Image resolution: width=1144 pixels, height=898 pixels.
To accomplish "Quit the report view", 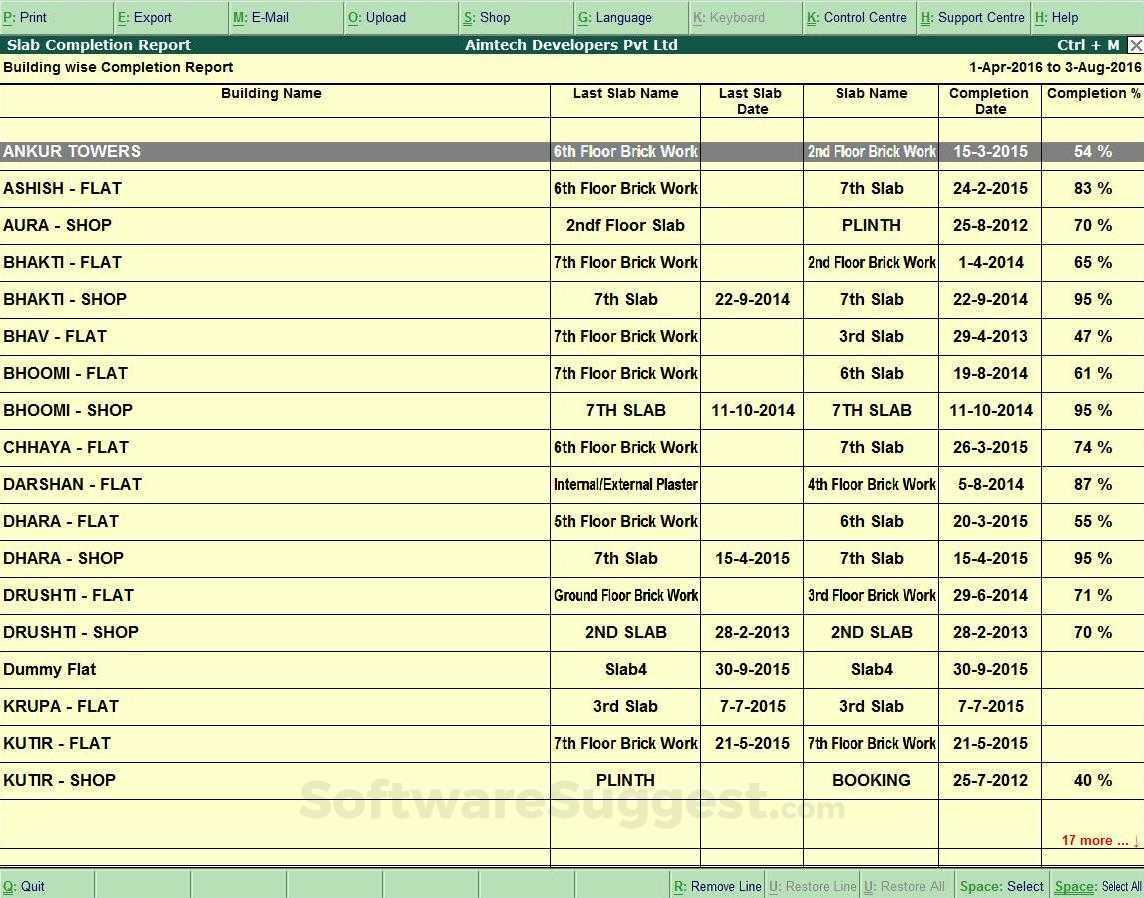I will click(x=24, y=886).
